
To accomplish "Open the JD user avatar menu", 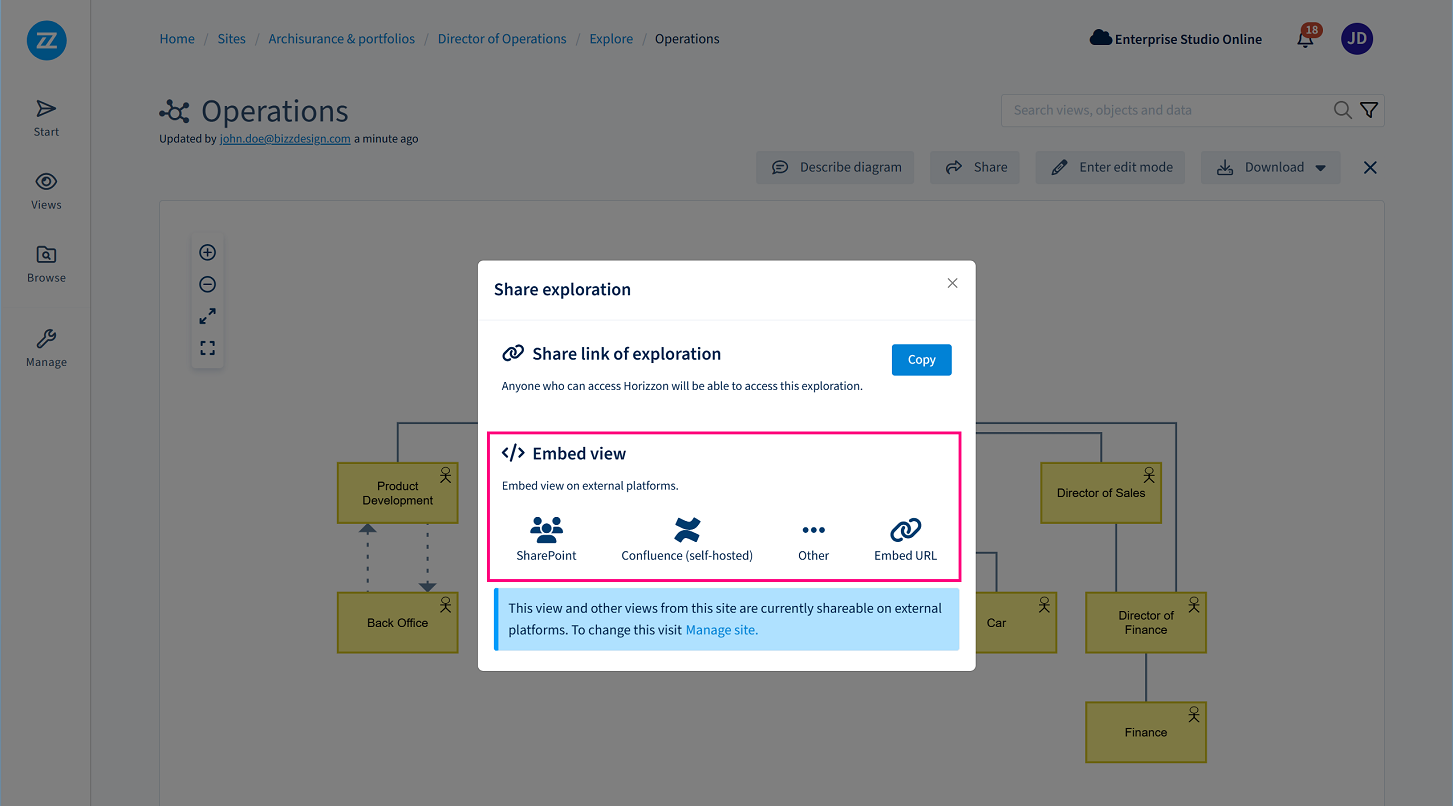I will pos(1356,40).
